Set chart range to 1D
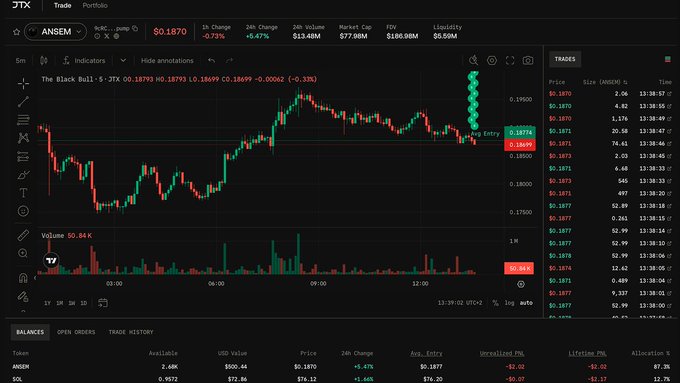 84,303
